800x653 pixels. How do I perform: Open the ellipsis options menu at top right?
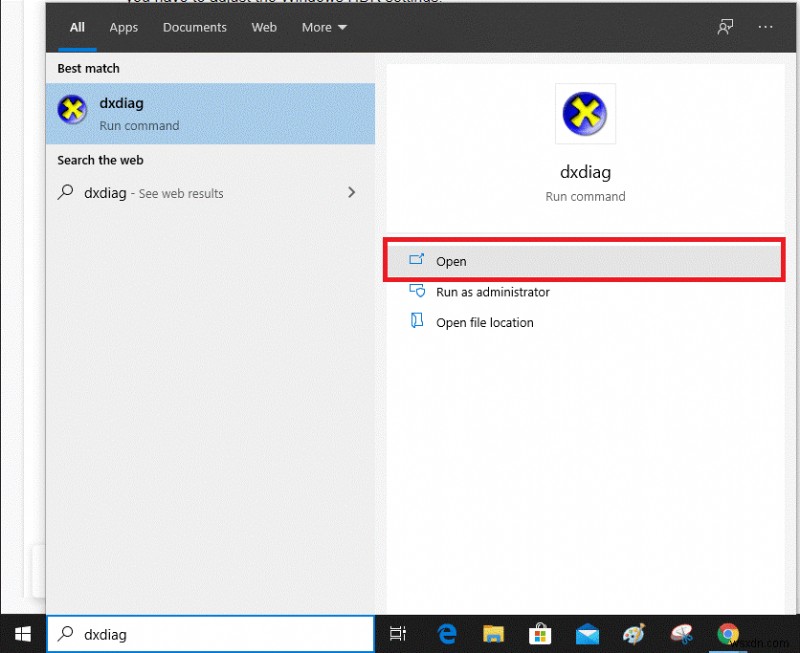[x=765, y=27]
